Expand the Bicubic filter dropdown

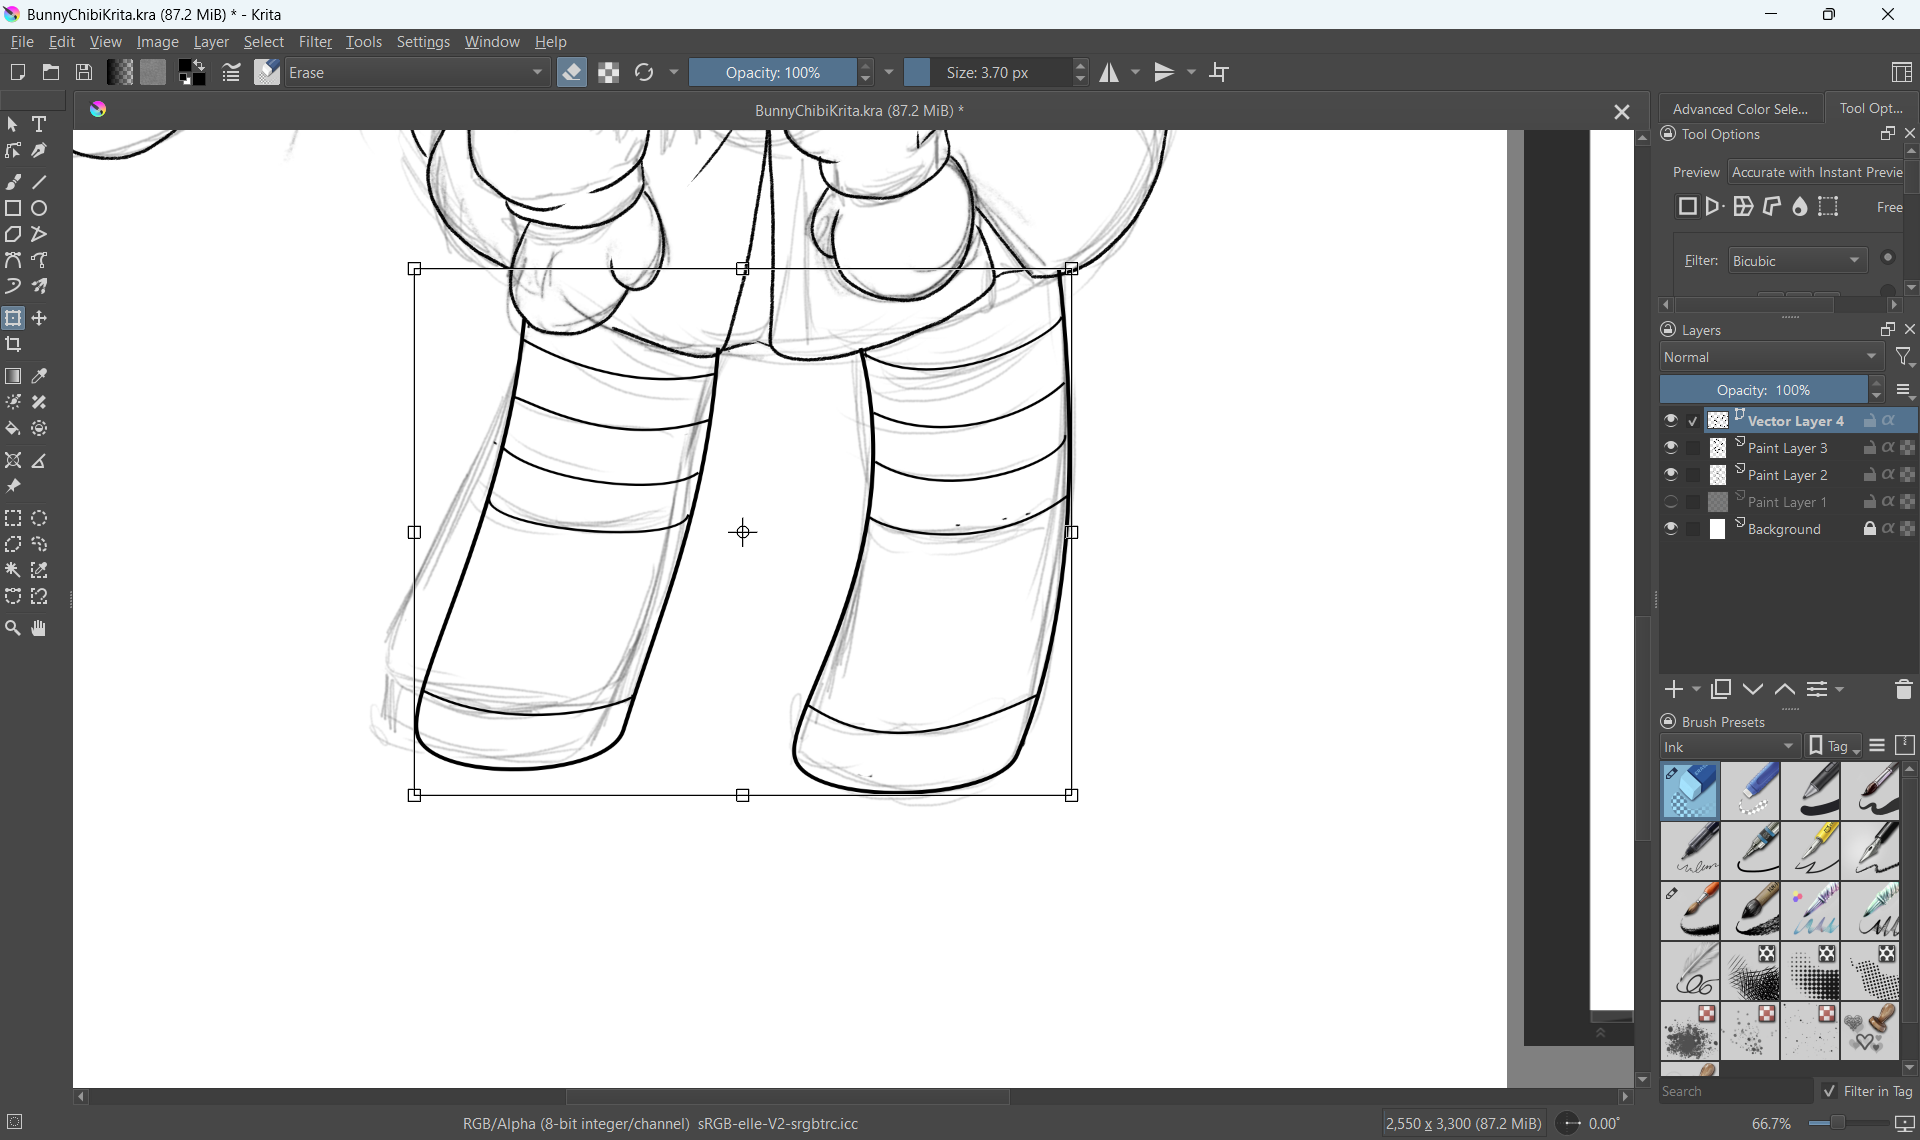tap(1797, 261)
